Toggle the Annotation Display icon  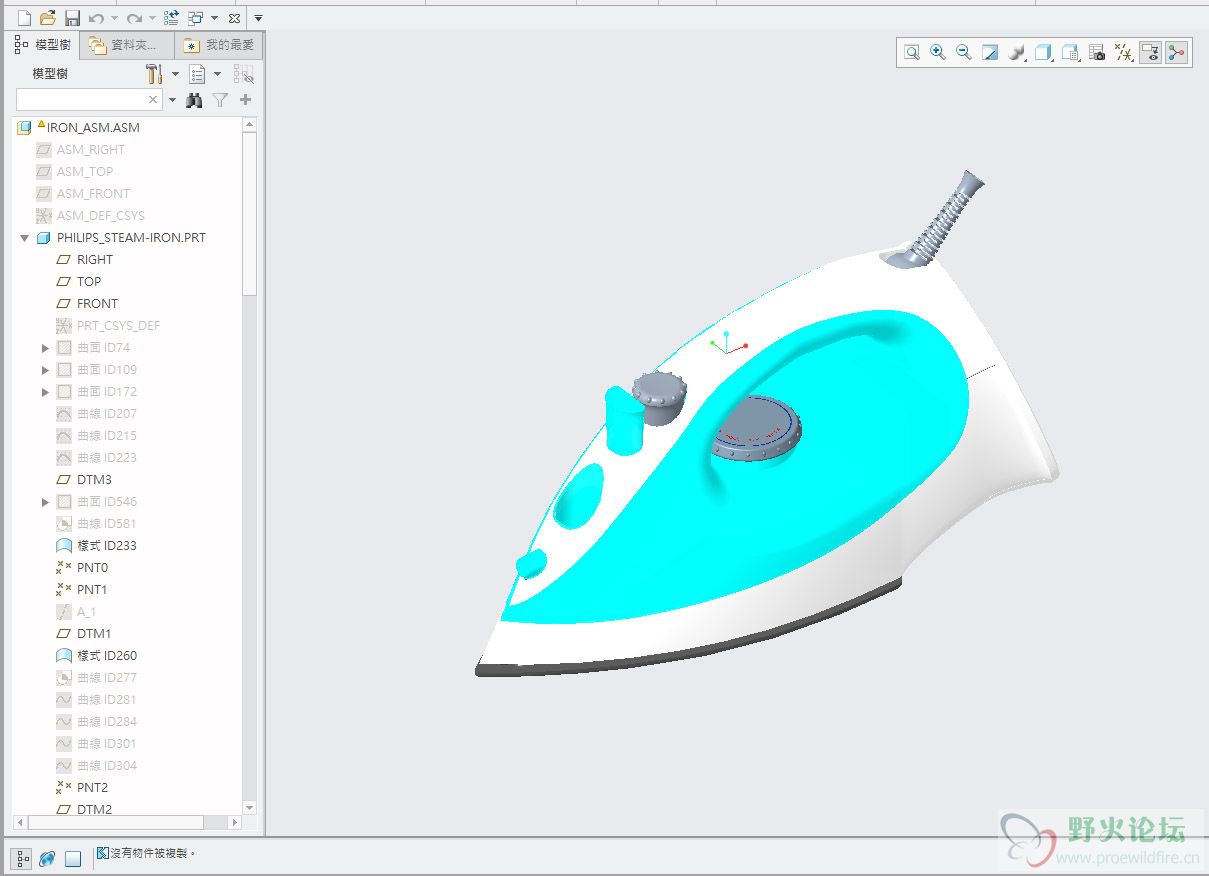click(1150, 53)
